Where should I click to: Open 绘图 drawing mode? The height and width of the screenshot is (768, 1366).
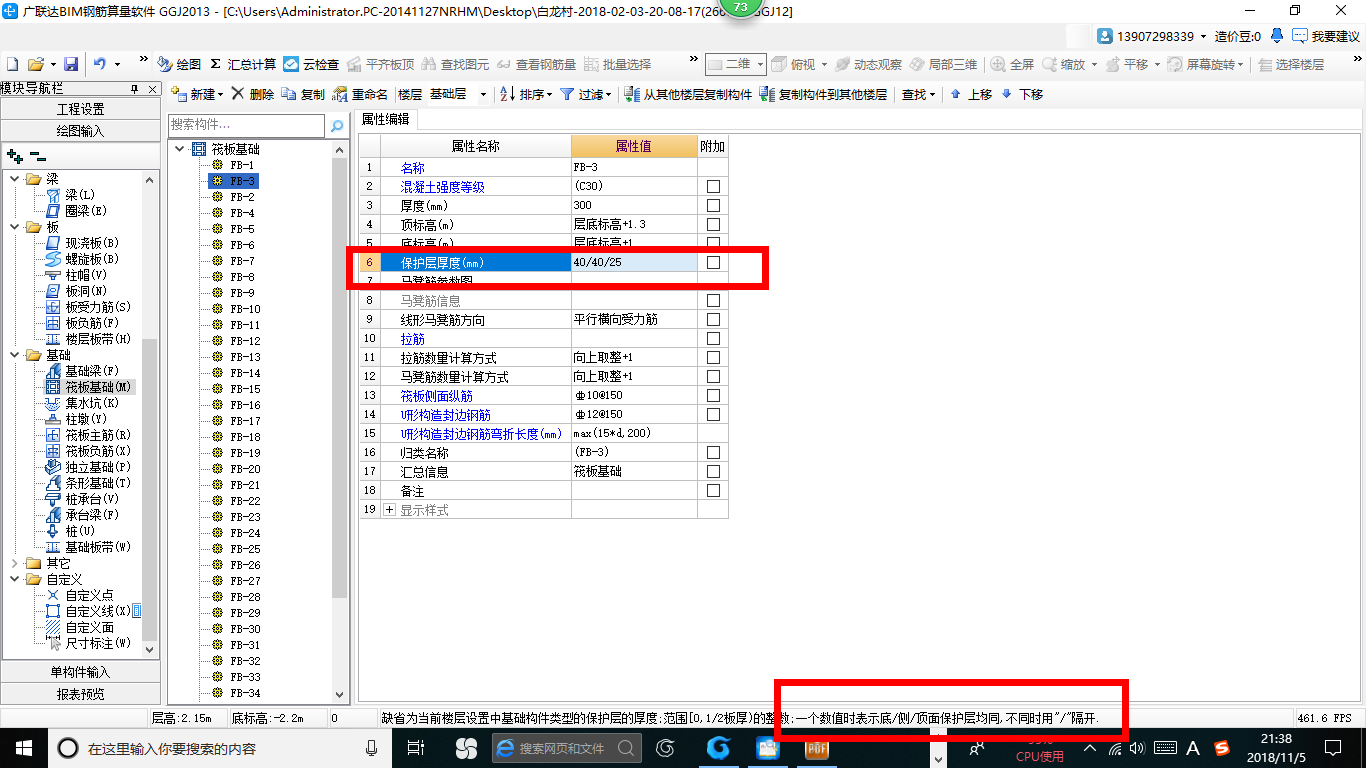[179, 64]
